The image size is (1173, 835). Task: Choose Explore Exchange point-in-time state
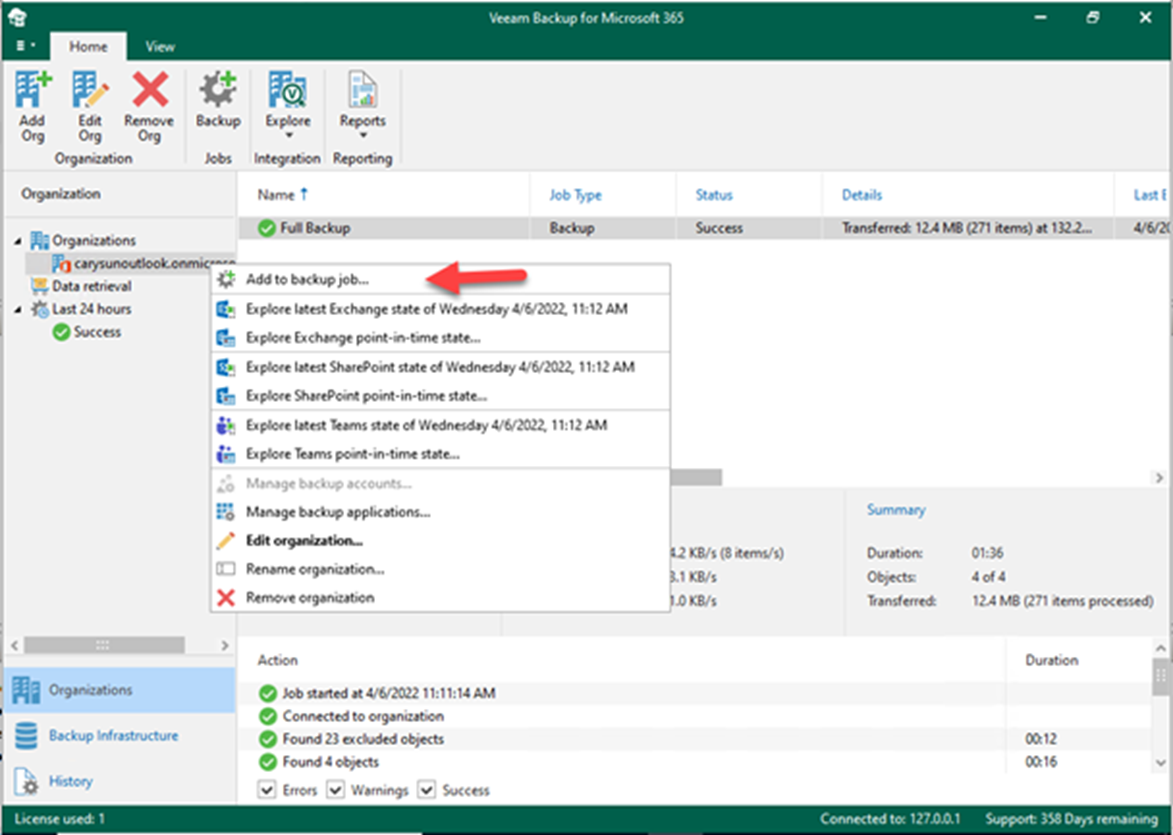440,338
